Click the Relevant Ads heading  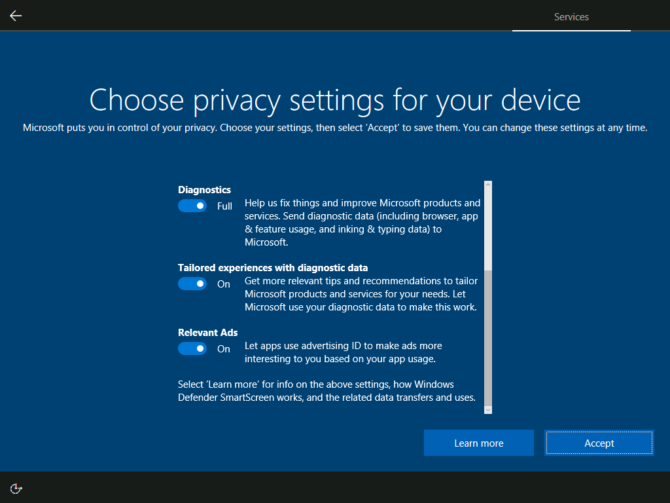coord(208,332)
